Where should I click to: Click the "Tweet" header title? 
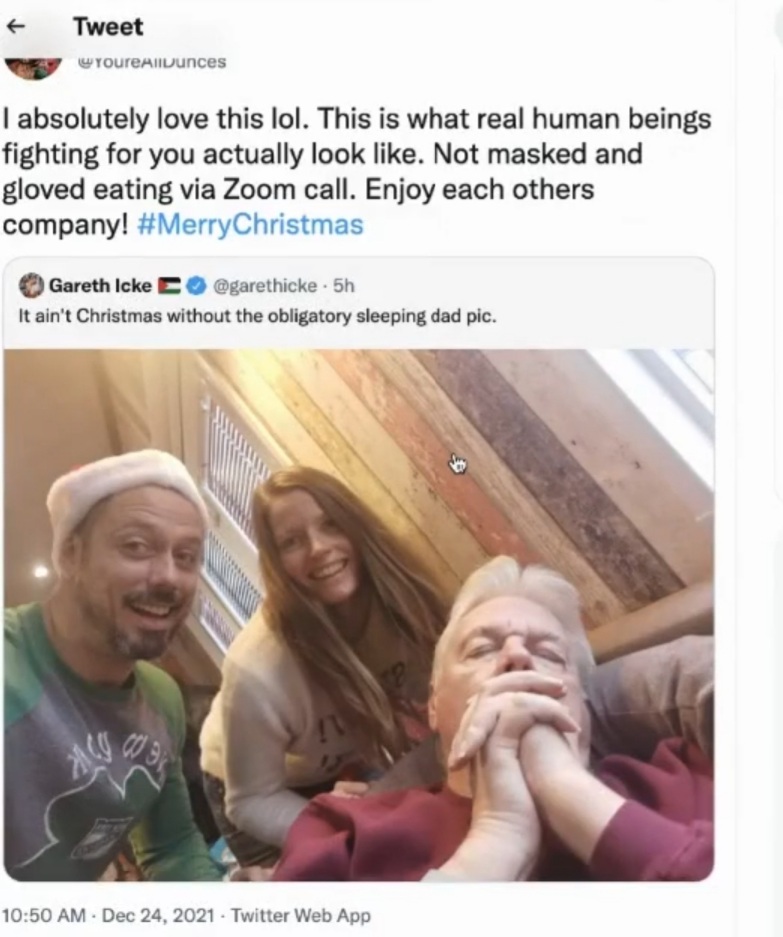point(108,27)
